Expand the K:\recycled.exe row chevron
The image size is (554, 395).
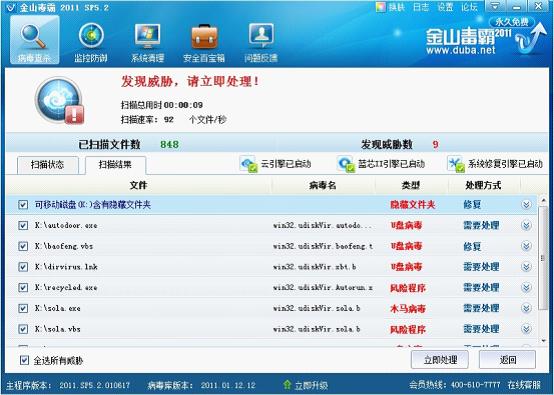coord(526,288)
